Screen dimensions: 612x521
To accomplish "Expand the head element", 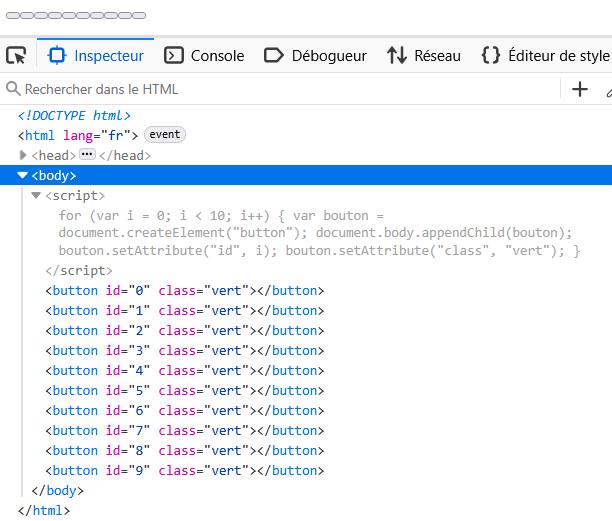I will [23, 155].
